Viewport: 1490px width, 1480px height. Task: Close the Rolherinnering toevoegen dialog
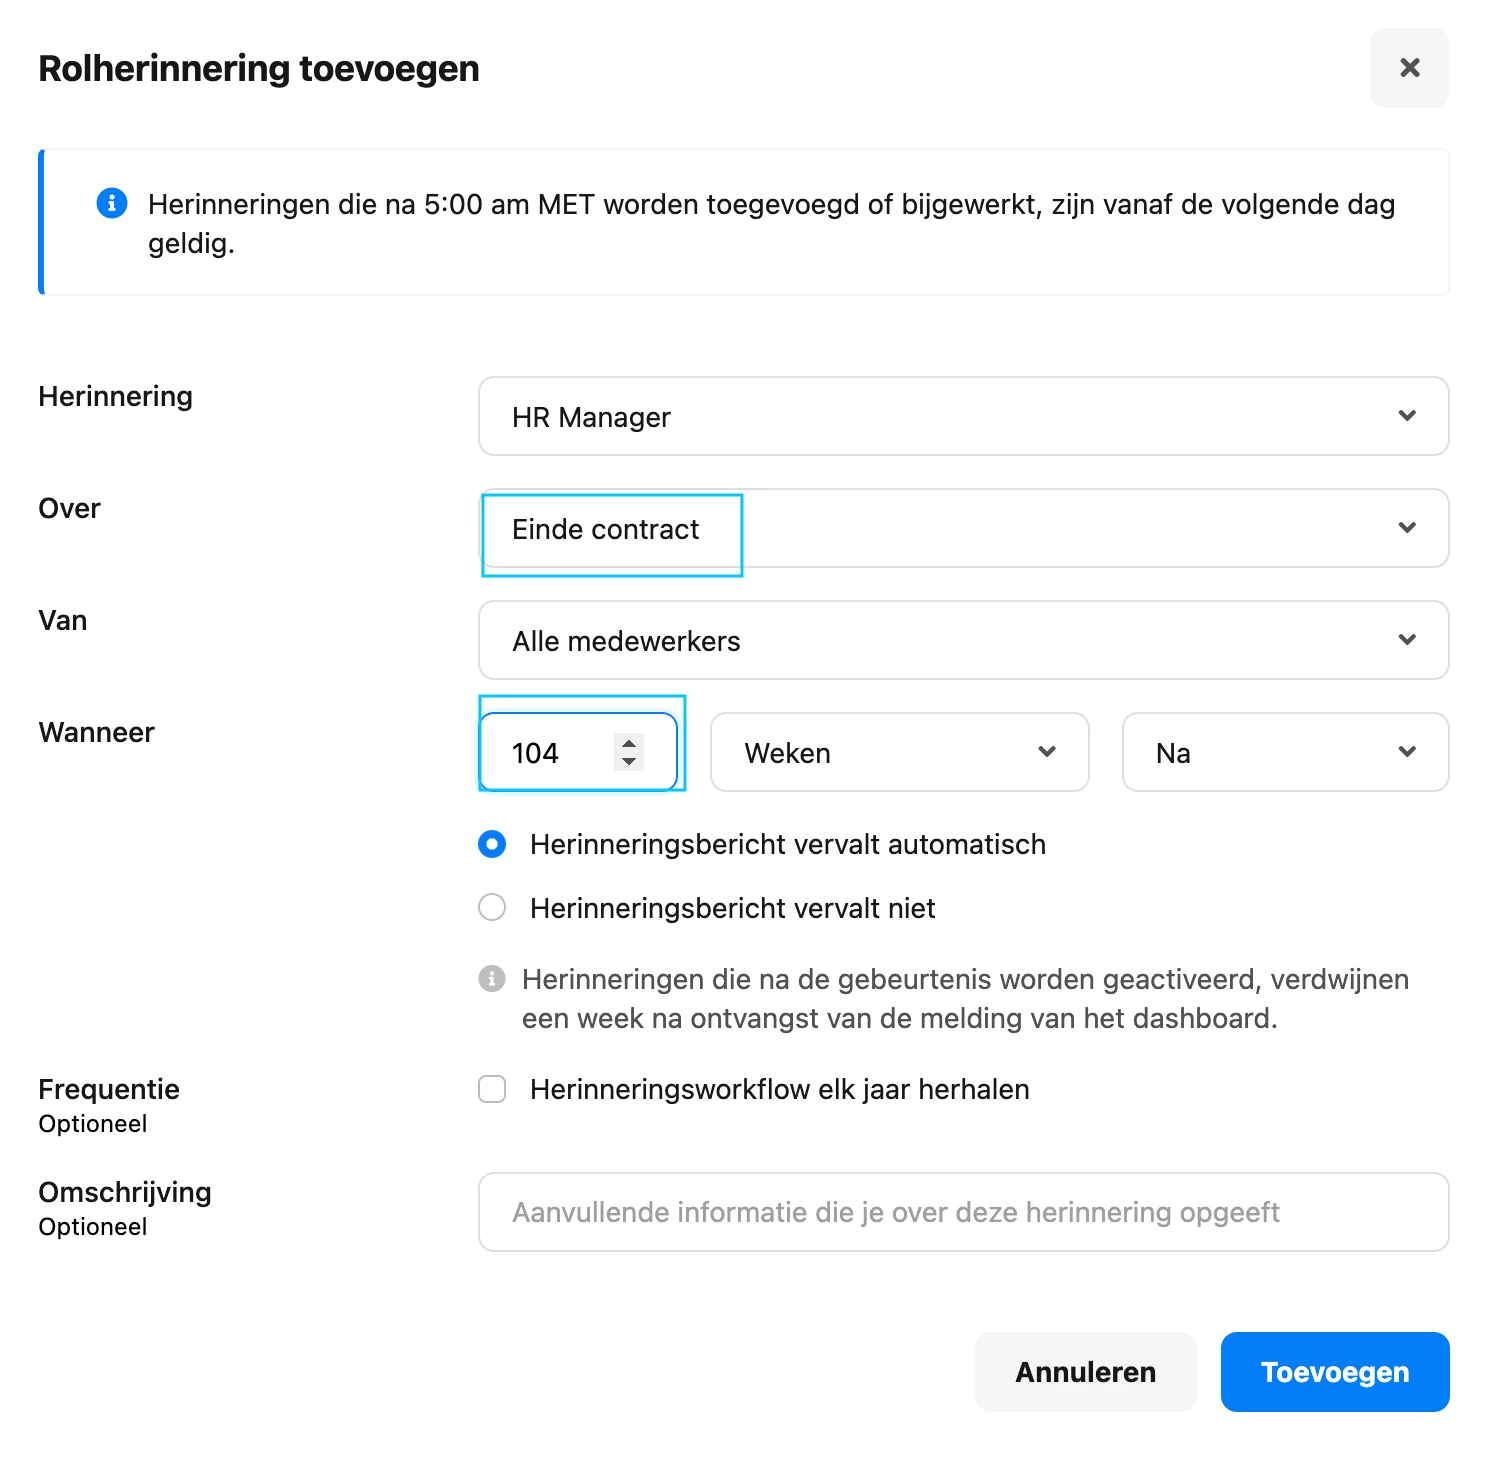1409,68
